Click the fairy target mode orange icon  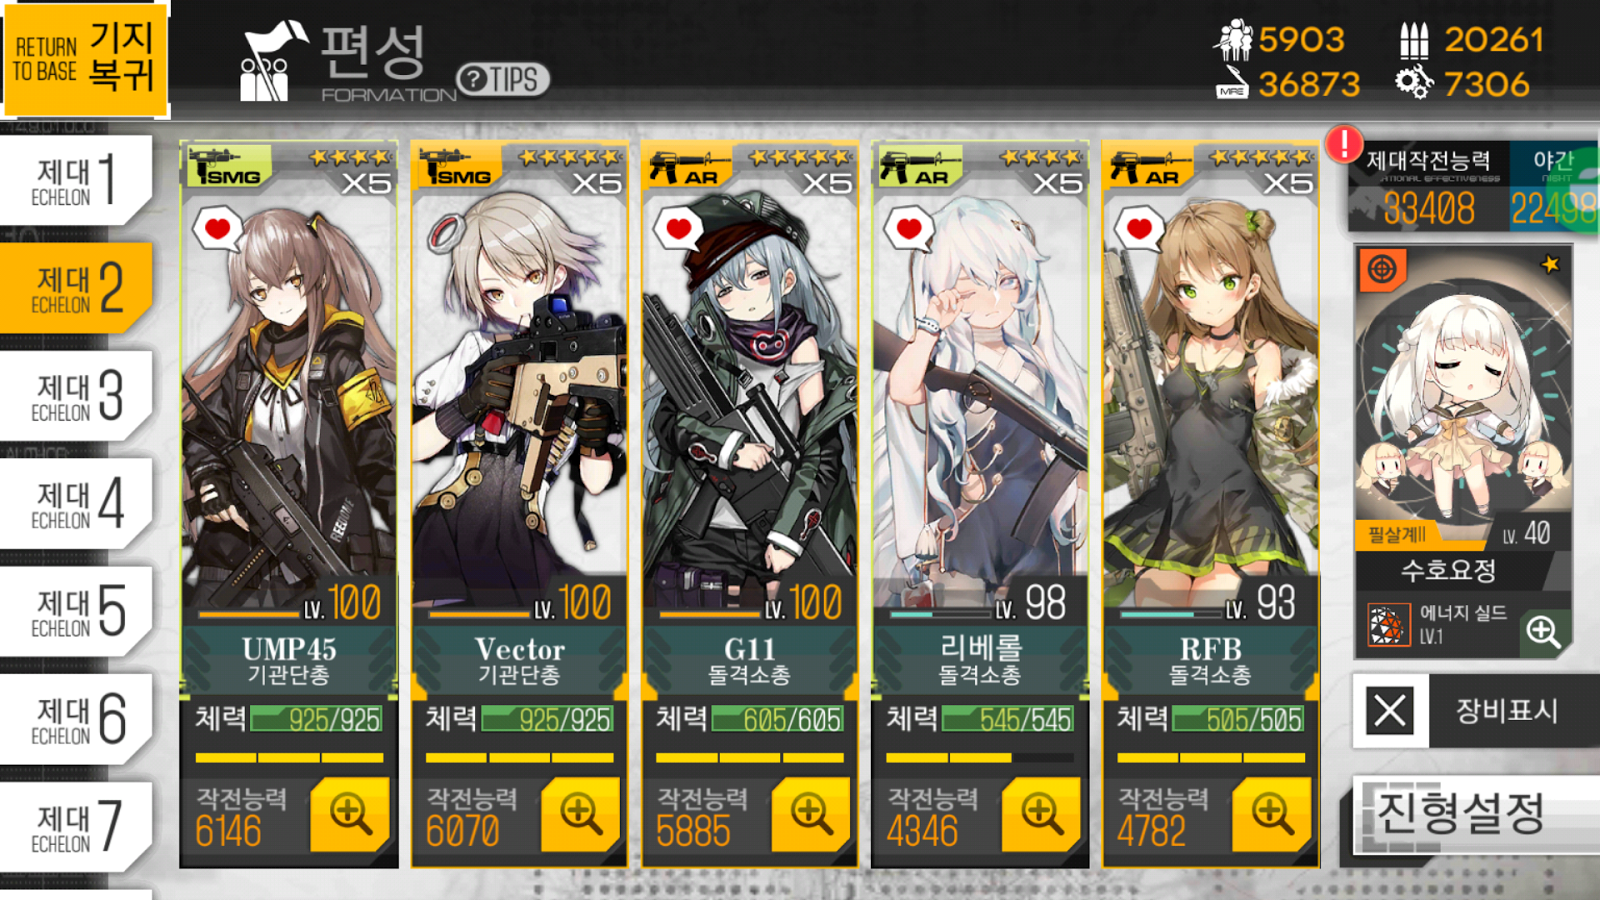click(1382, 270)
